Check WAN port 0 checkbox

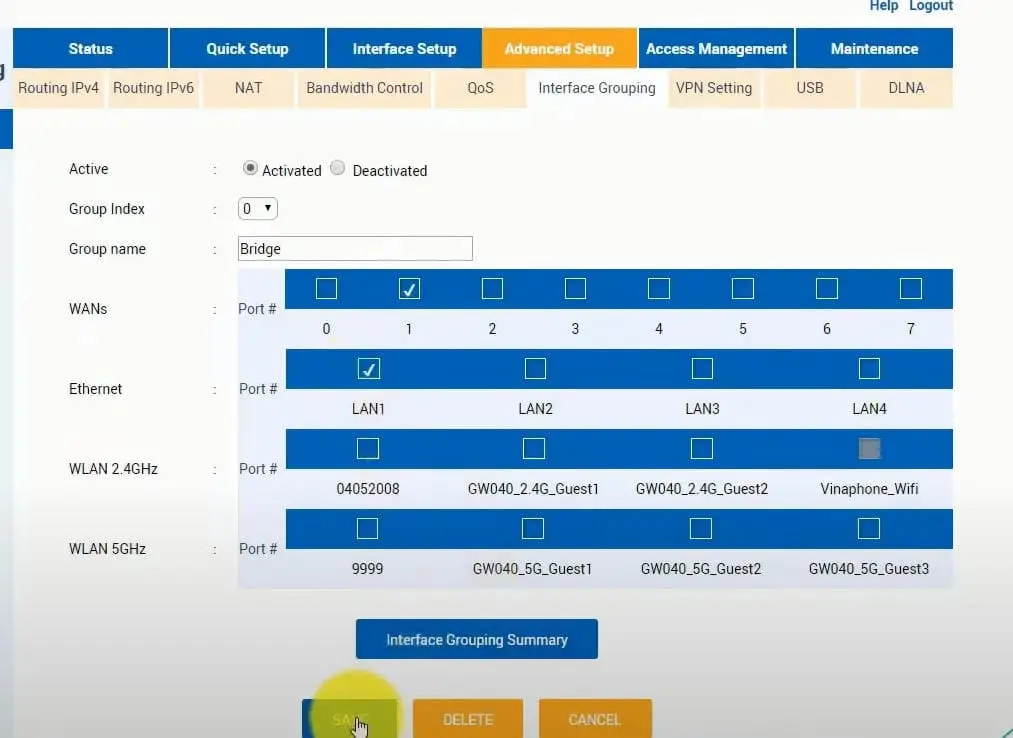[x=326, y=288]
